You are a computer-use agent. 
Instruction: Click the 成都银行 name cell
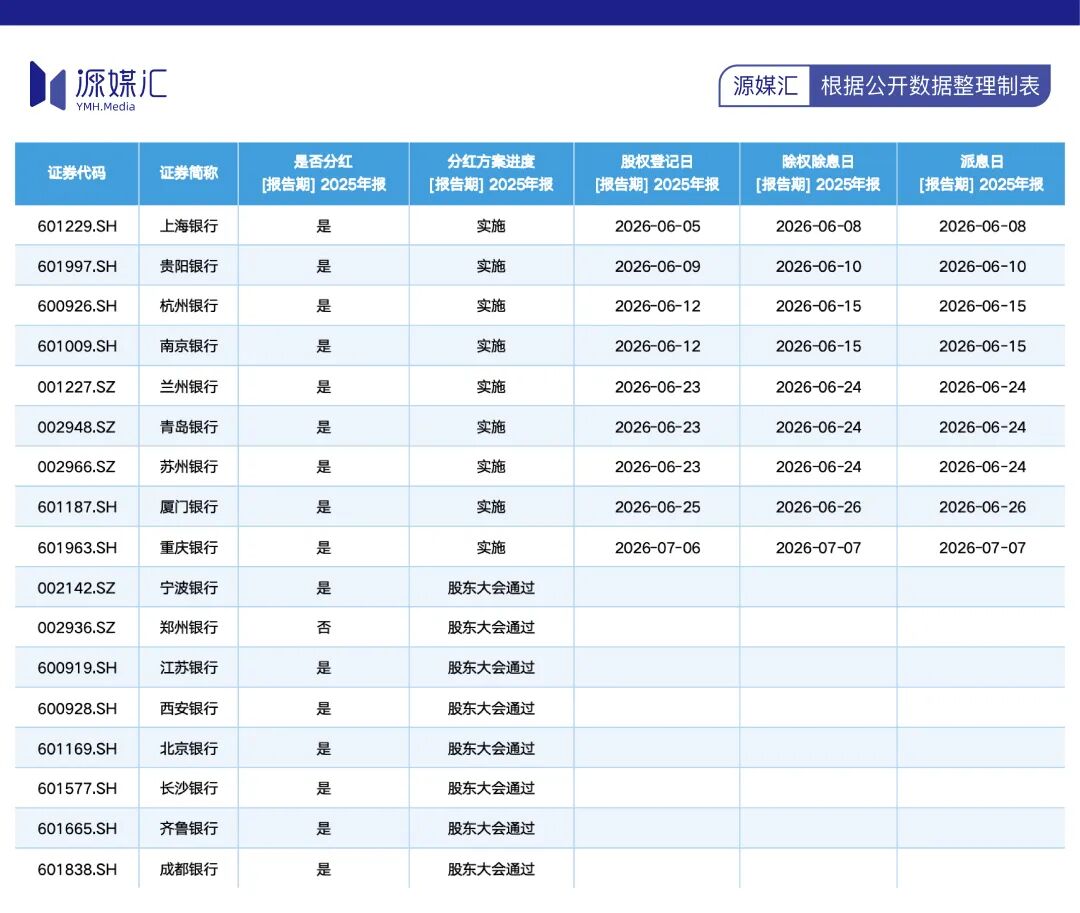coord(189,870)
